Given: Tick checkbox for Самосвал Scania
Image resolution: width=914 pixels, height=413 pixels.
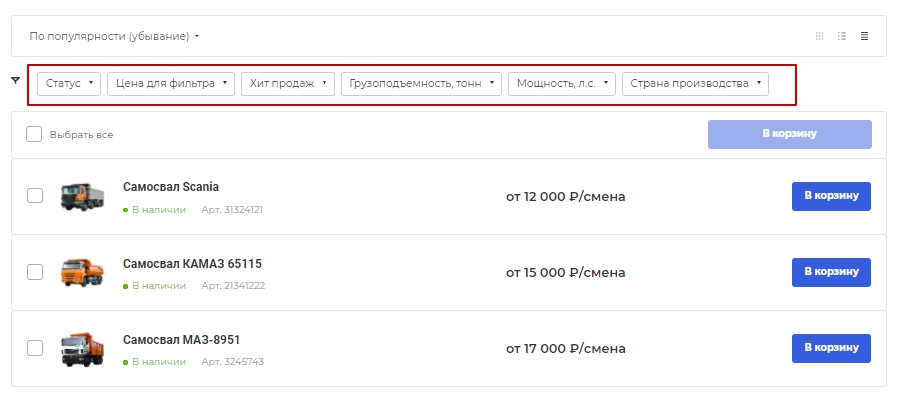Looking at the screenshot, I should point(35,196).
